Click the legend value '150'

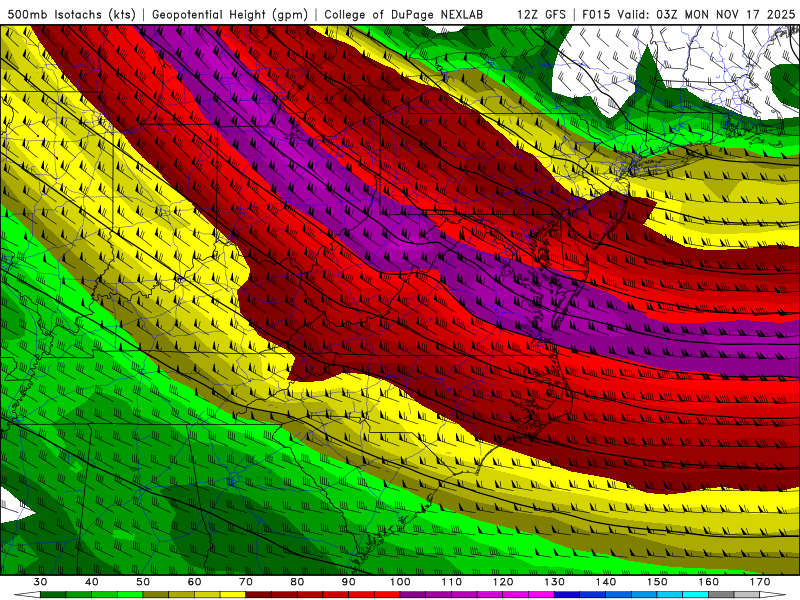click(658, 582)
